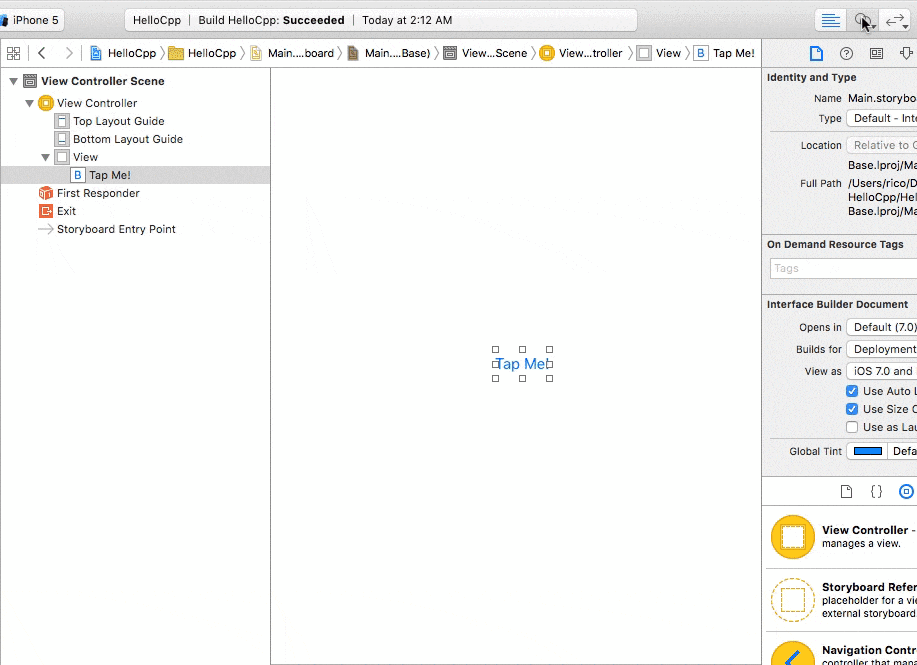Collapse the View item in the outline
Viewport: 917px width, 665px height.
tap(45, 156)
